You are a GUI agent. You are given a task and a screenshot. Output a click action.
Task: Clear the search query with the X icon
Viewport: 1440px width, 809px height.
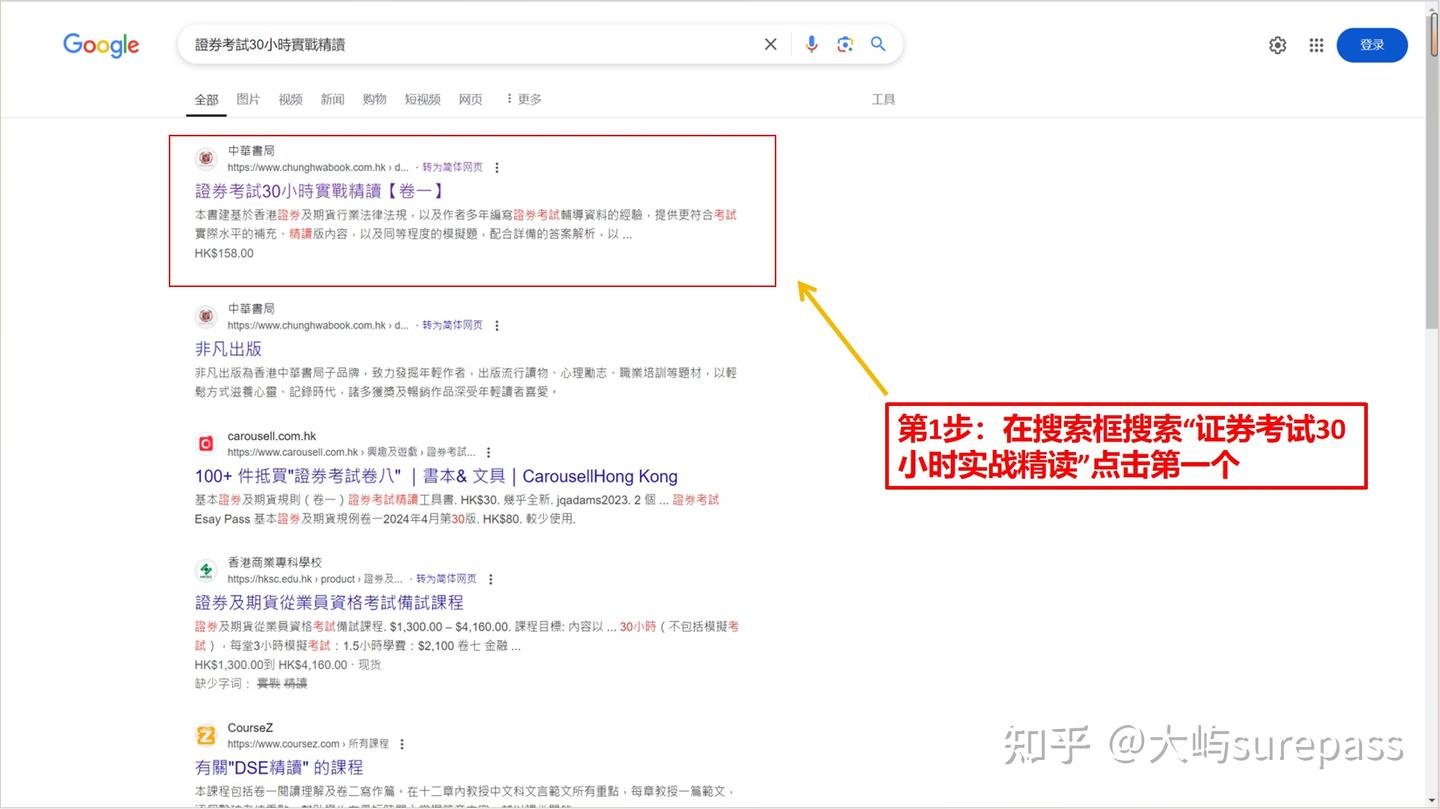click(770, 44)
